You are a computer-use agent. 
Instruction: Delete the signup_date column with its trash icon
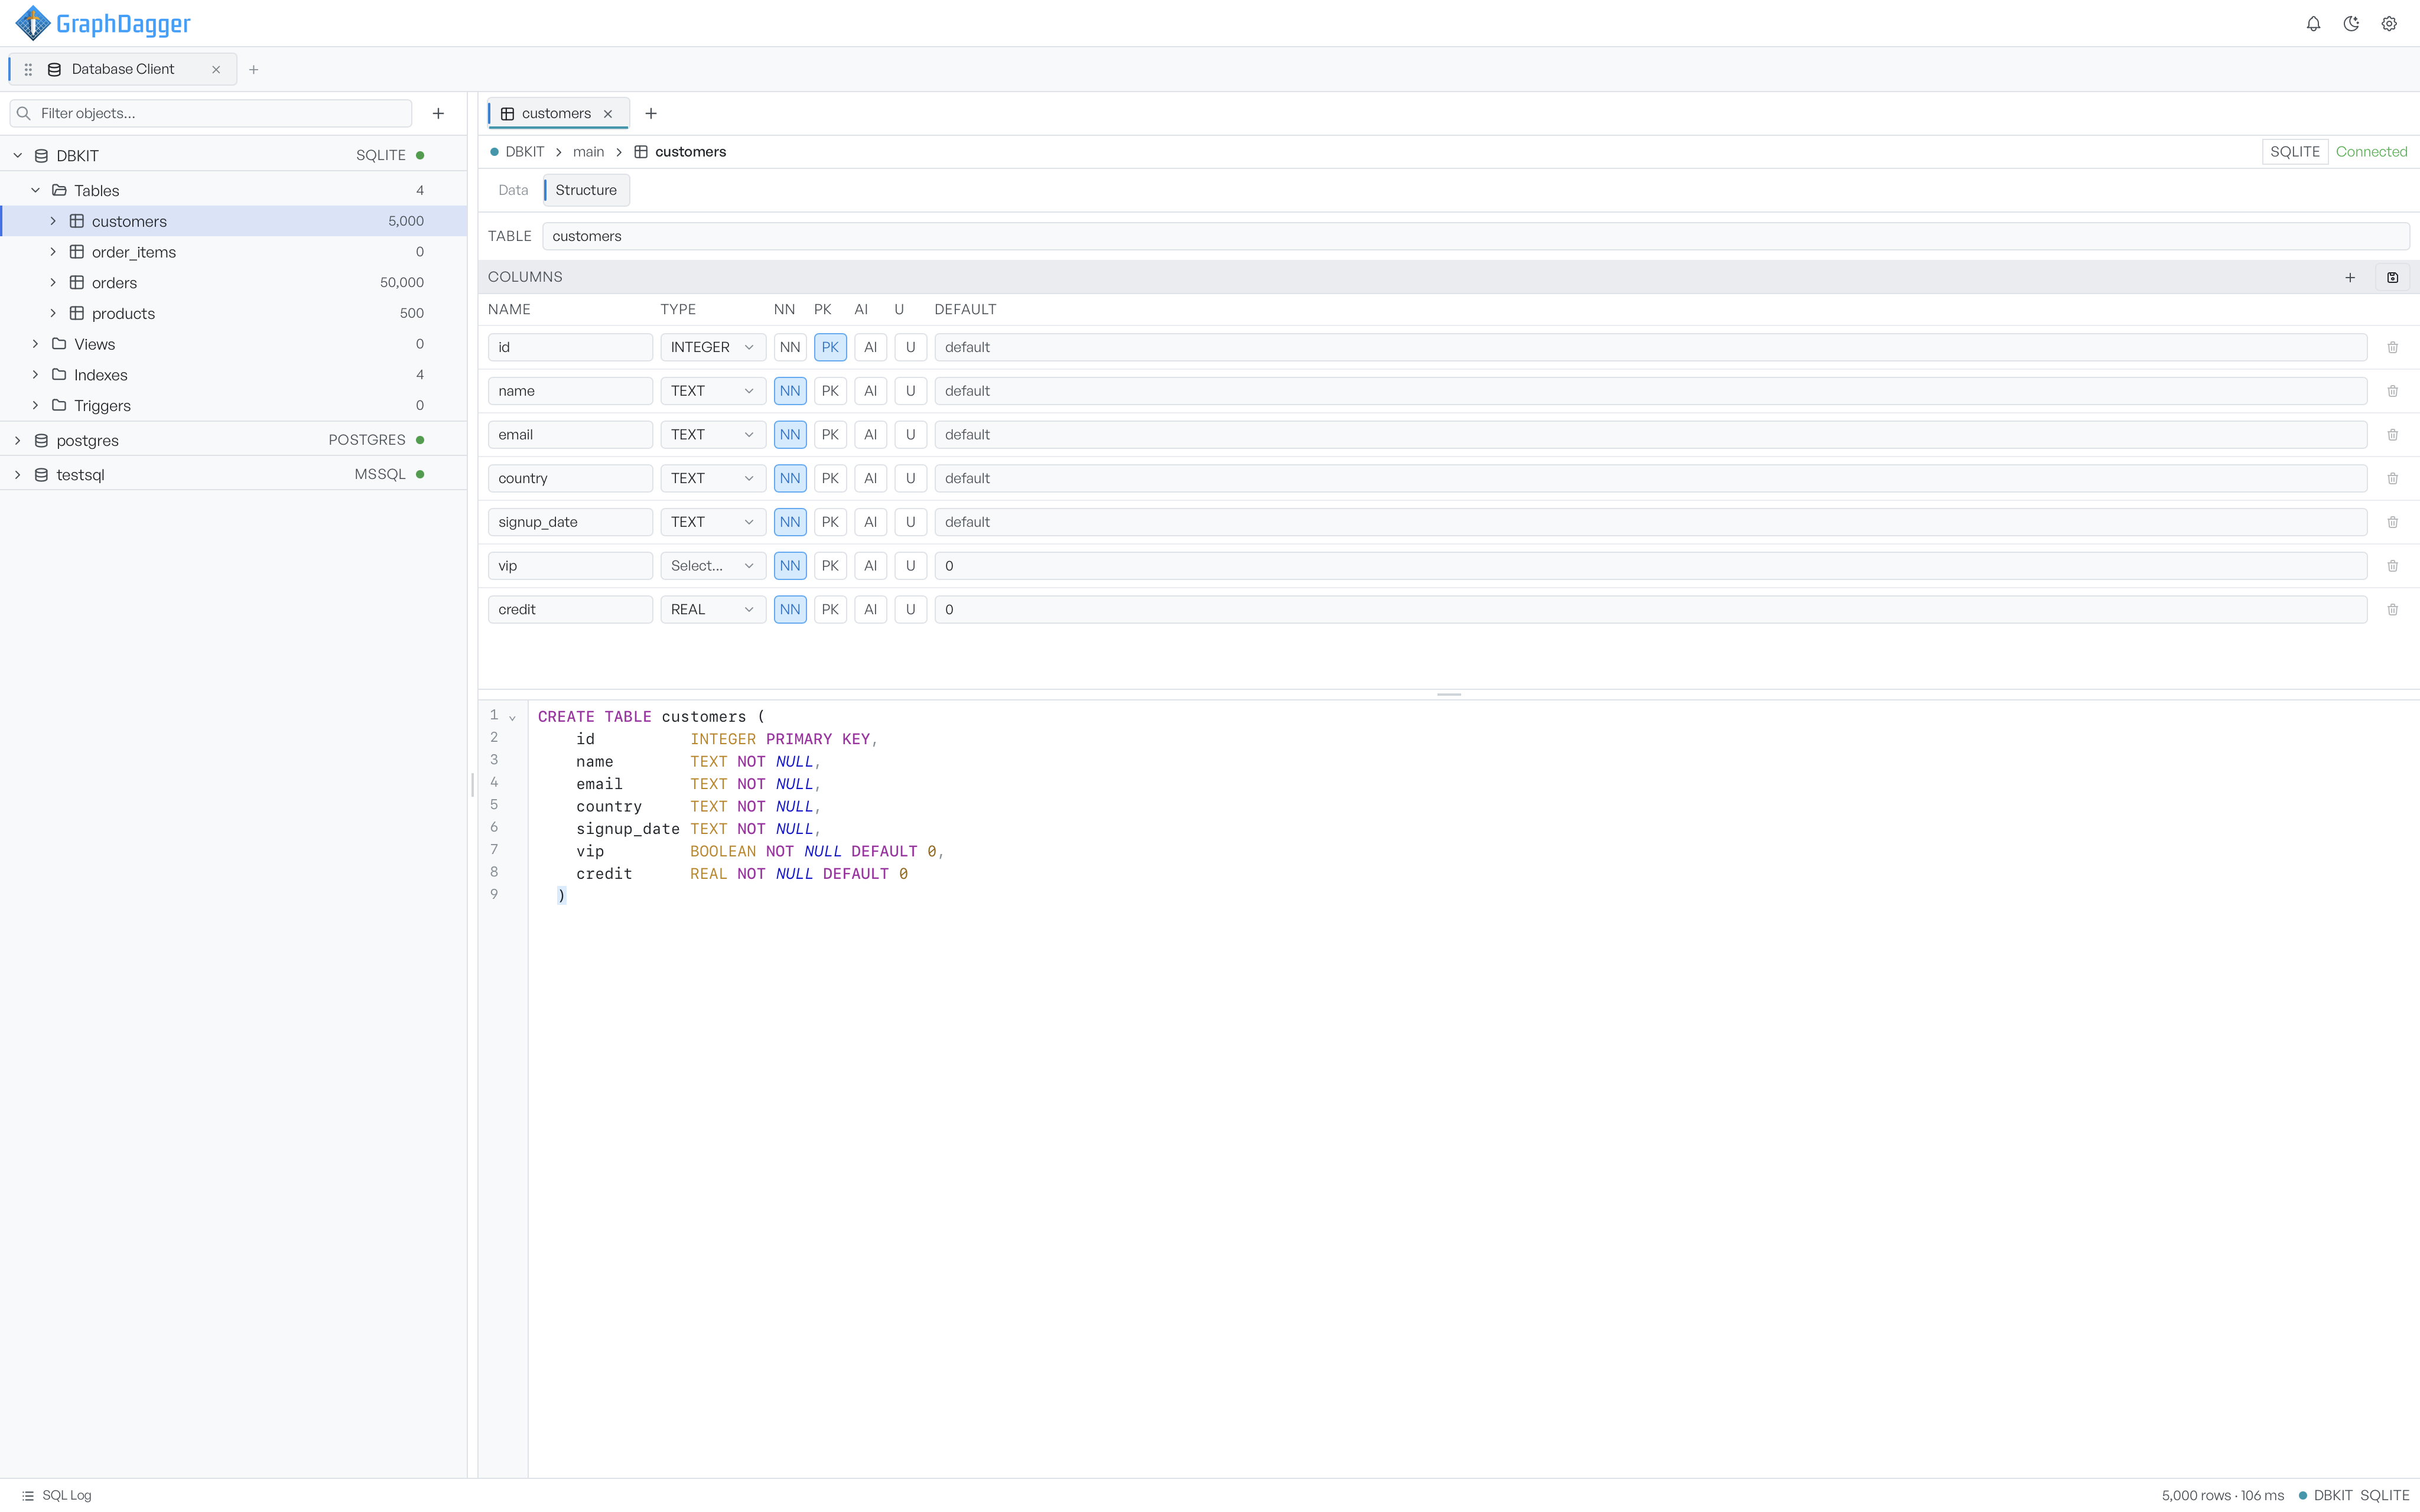point(2392,522)
